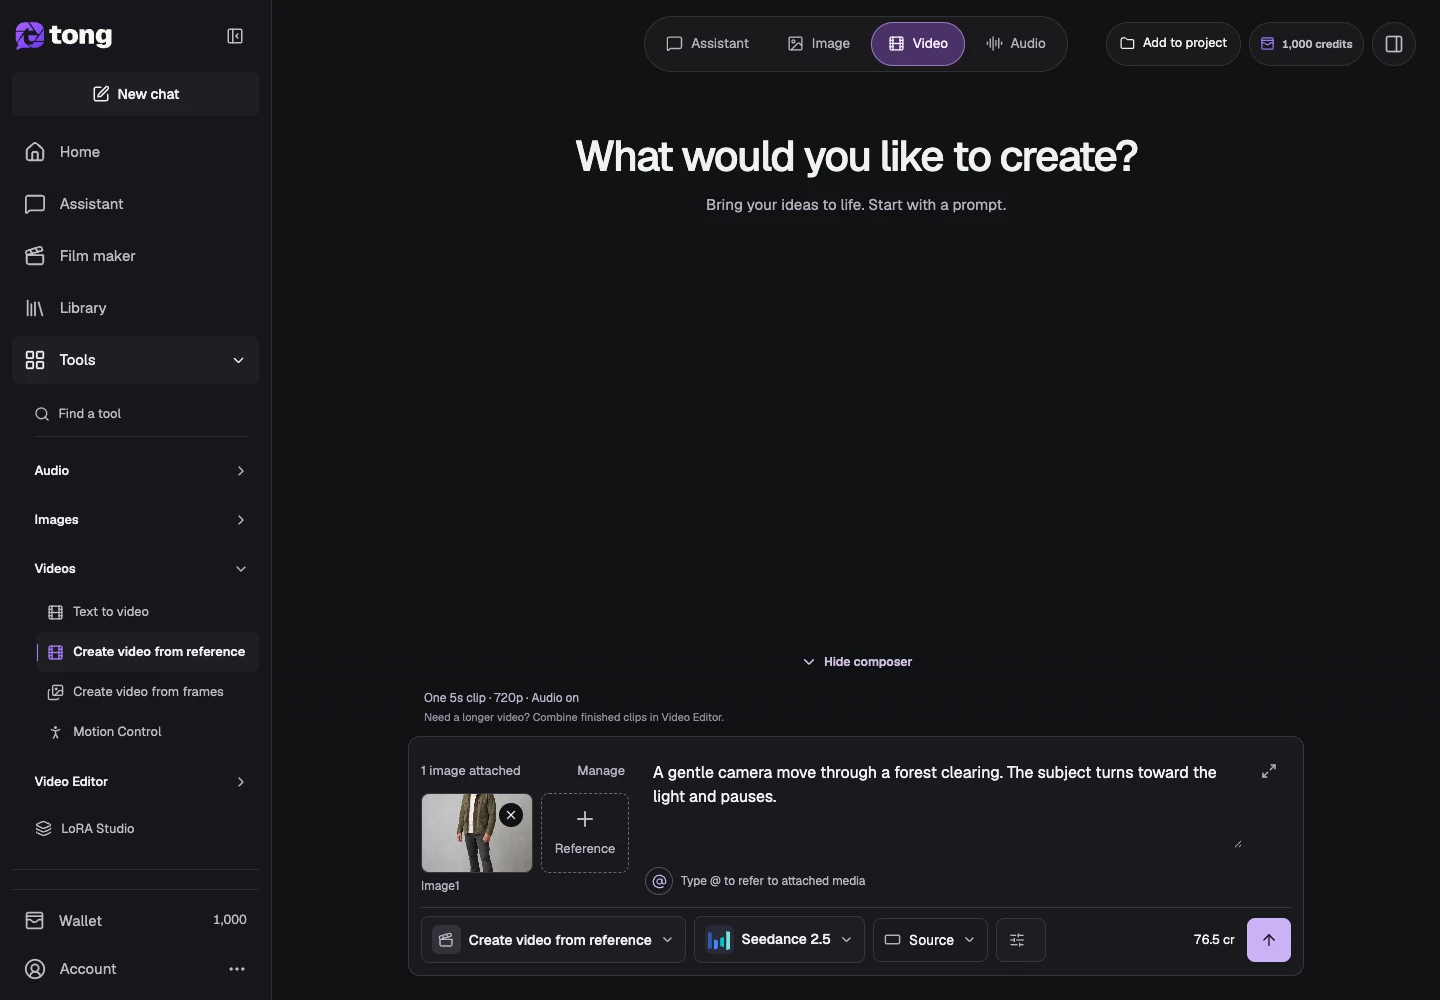Add a Reference image

[x=585, y=833]
